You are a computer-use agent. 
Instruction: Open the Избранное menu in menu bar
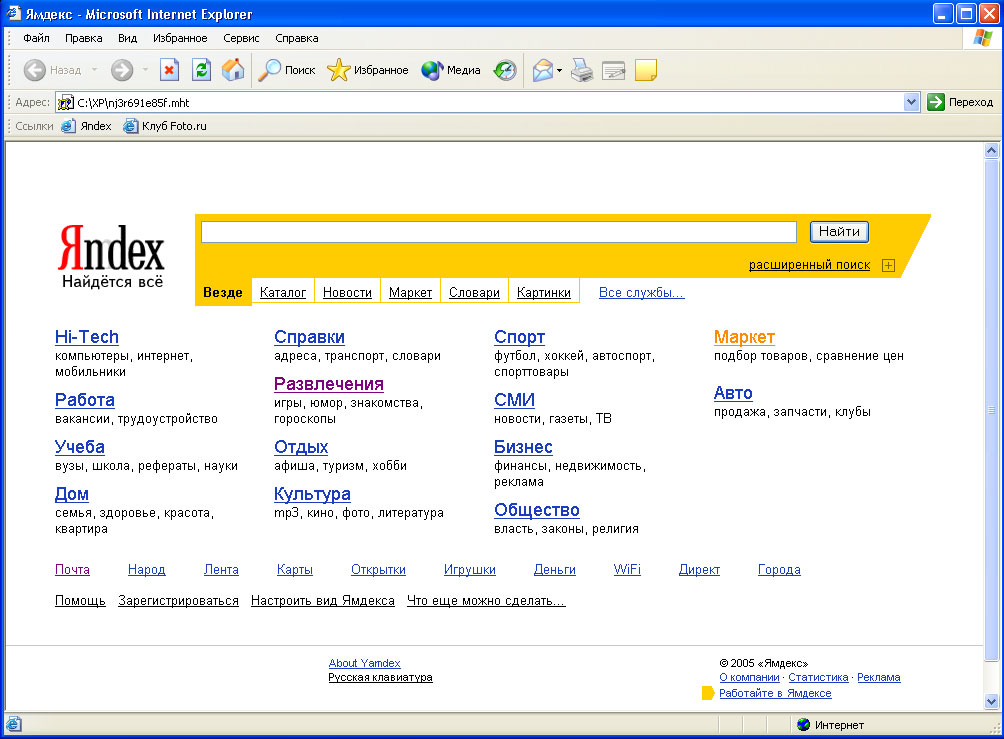tap(180, 38)
